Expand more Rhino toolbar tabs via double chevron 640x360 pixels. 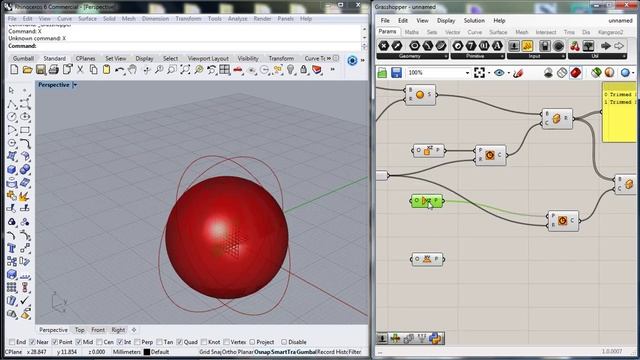point(329,58)
